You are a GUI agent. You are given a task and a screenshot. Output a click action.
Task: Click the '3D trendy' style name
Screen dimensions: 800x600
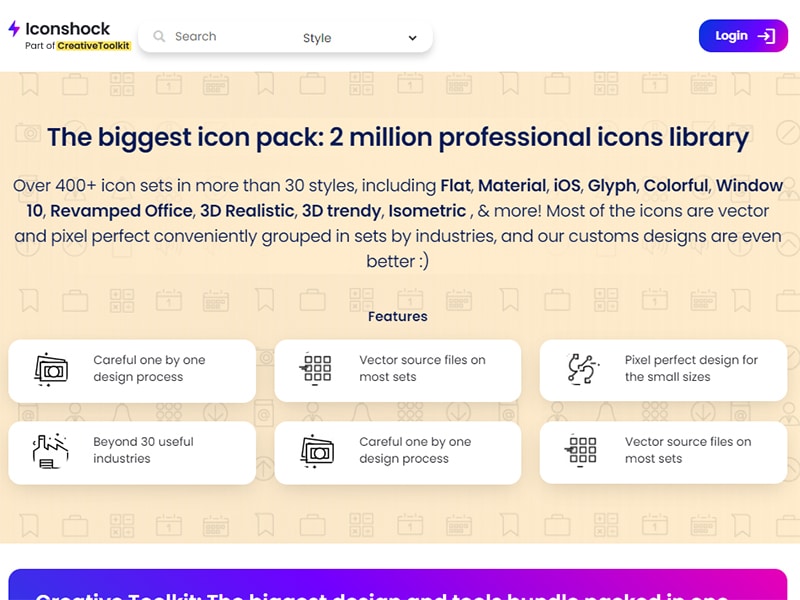[x=341, y=211]
